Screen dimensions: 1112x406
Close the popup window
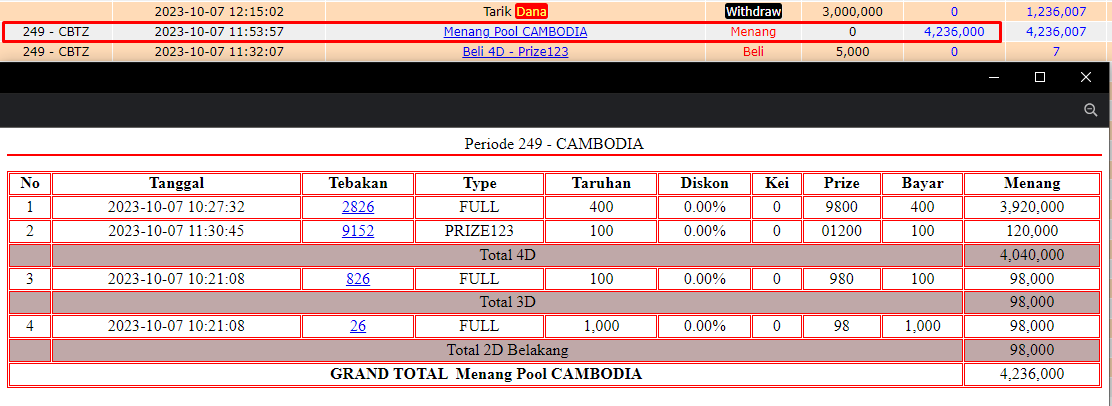click(x=1086, y=77)
